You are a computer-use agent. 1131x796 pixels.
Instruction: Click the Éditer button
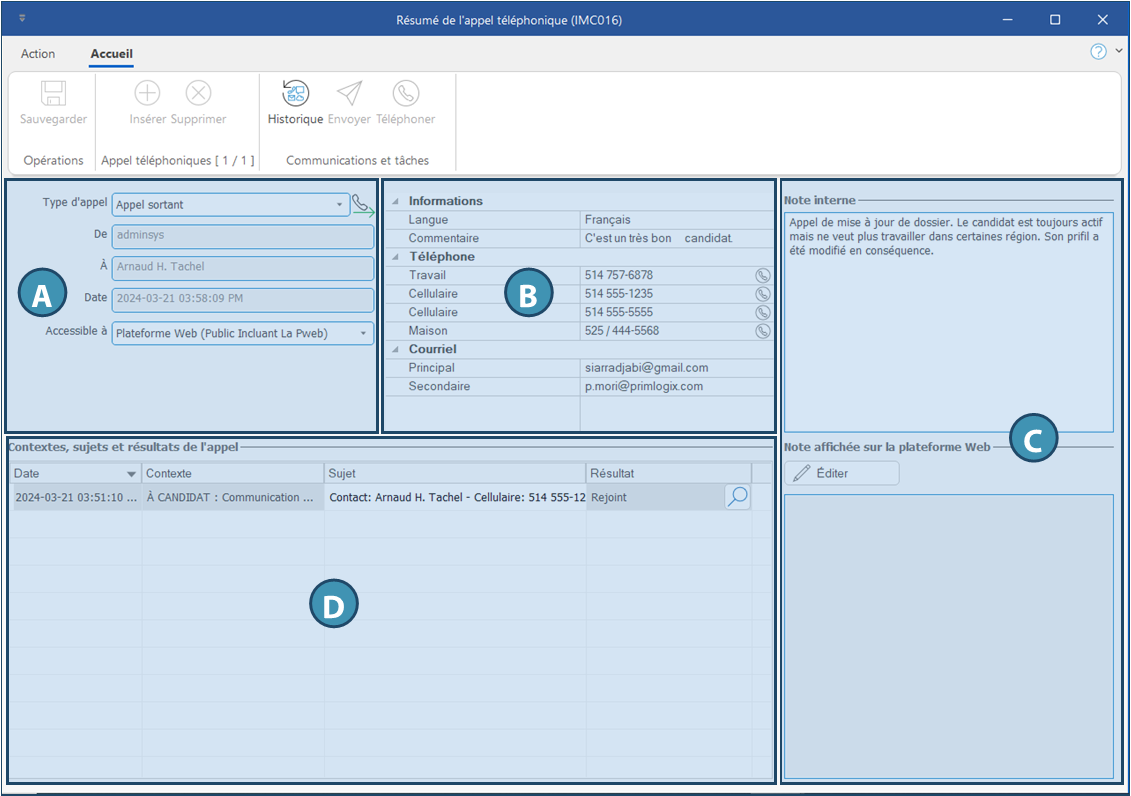tap(841, 473)
